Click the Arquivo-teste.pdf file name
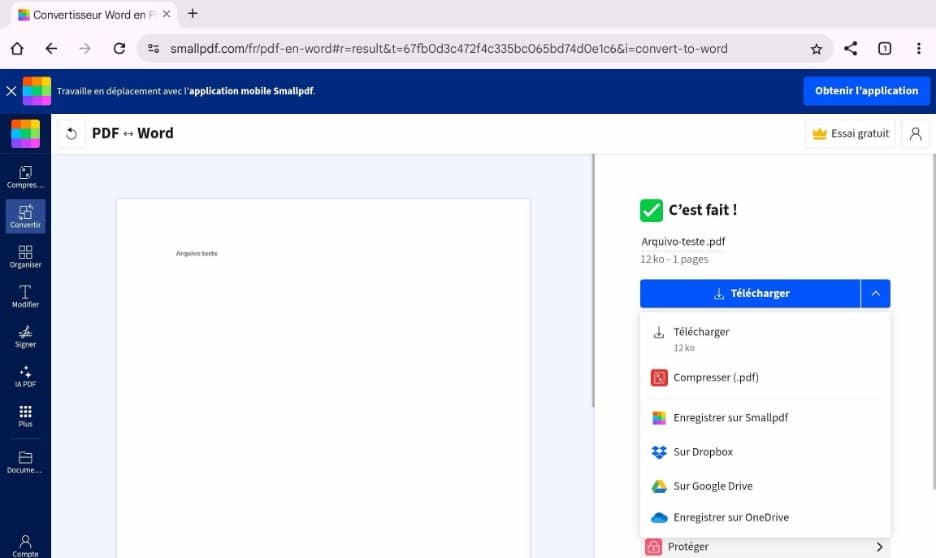936x558 pixels. click(x=683, y=242)
